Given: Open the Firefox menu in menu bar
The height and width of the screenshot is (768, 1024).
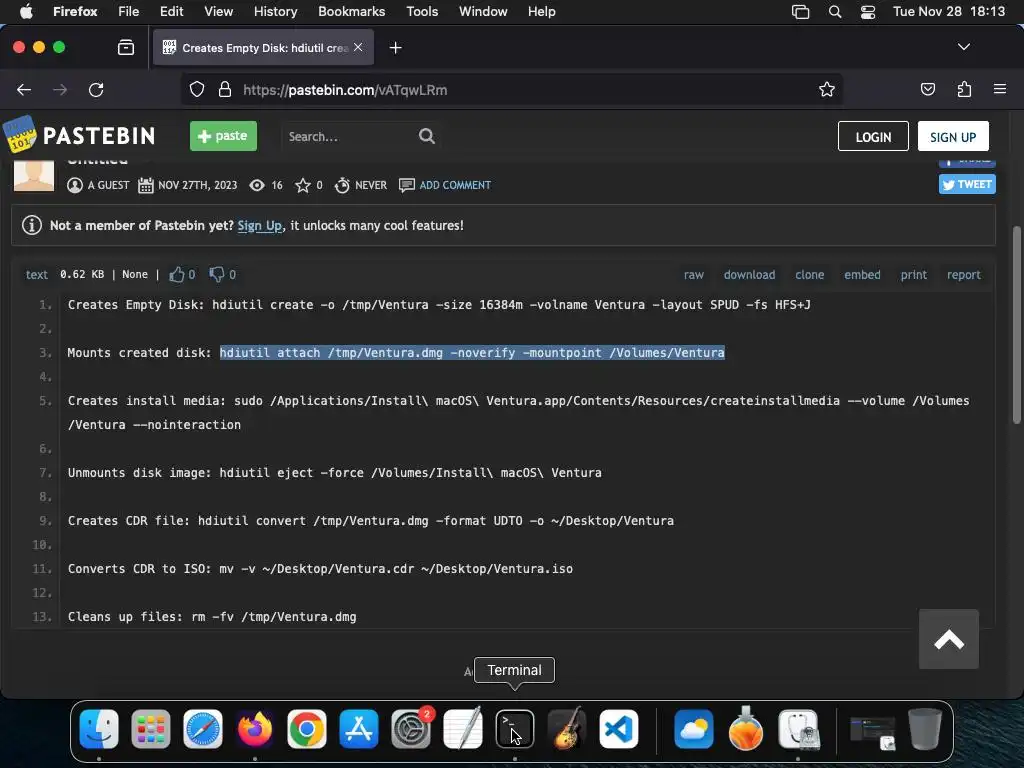Looking at the screenshot, I should (75, 12).
